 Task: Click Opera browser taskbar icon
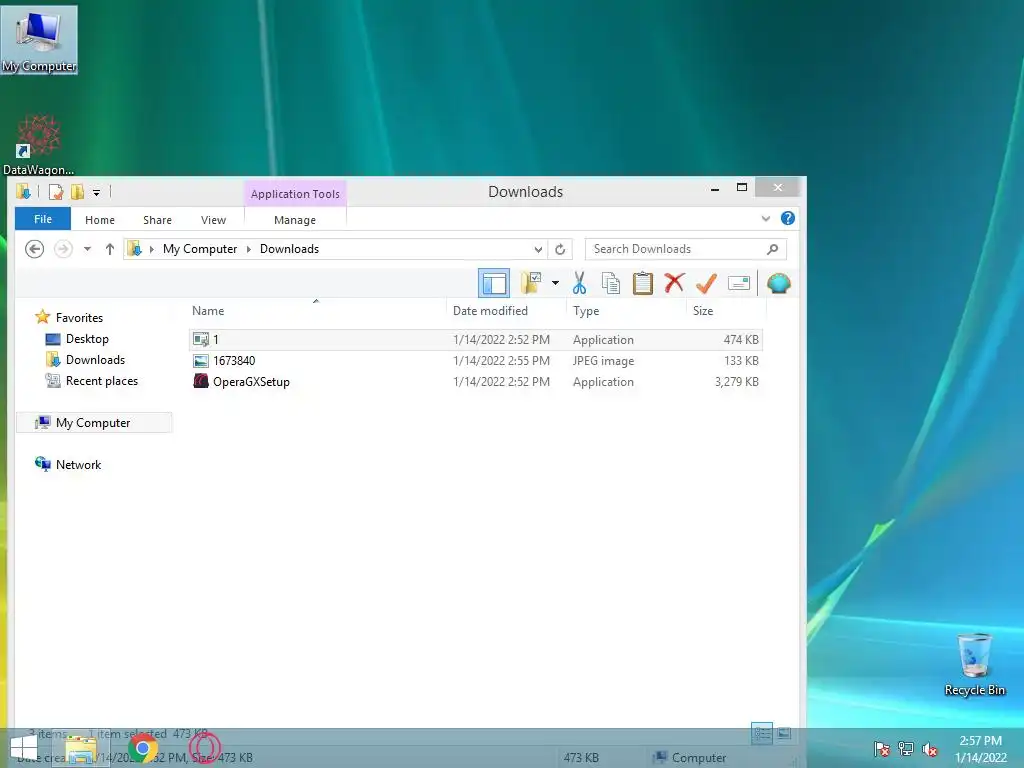[204, 748]
